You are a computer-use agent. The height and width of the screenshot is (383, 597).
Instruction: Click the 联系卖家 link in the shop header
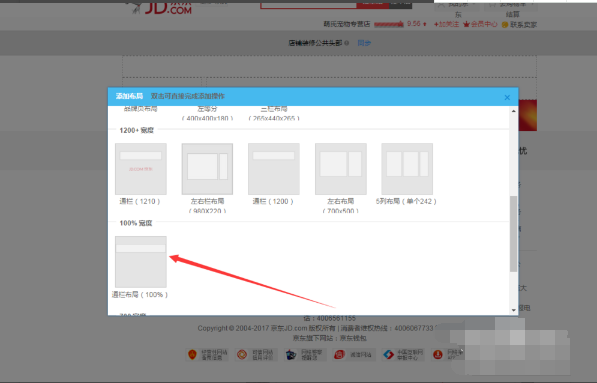[x=519, y=25]
